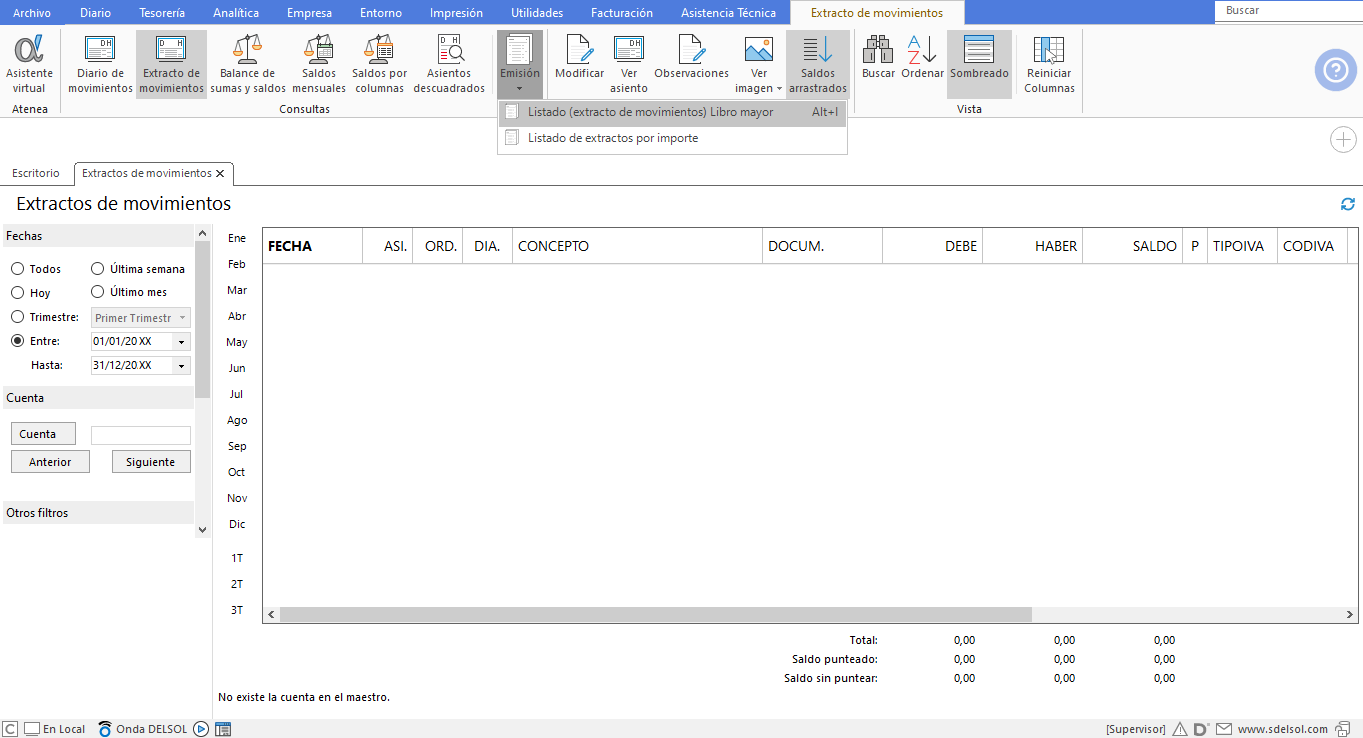
Task: Click the Cuenta input field
Action: tap(141, 435)
